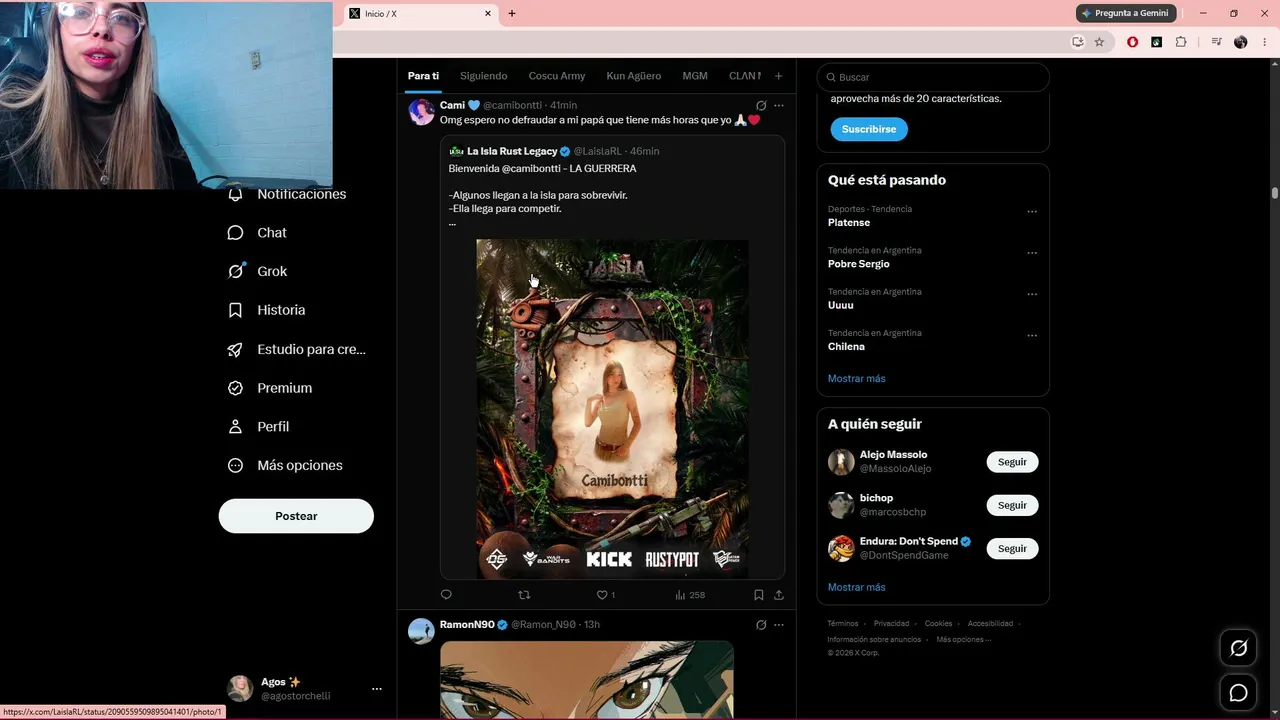Share Cami's post via share icon
This screenshot has height=720, width=1280.
coord(779,595)
